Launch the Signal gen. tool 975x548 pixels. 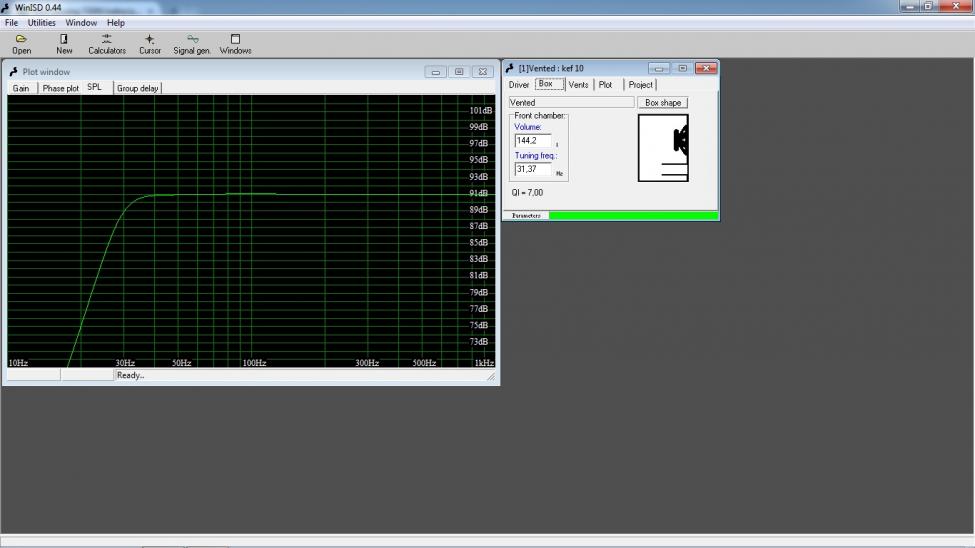[x=192, y=44]
